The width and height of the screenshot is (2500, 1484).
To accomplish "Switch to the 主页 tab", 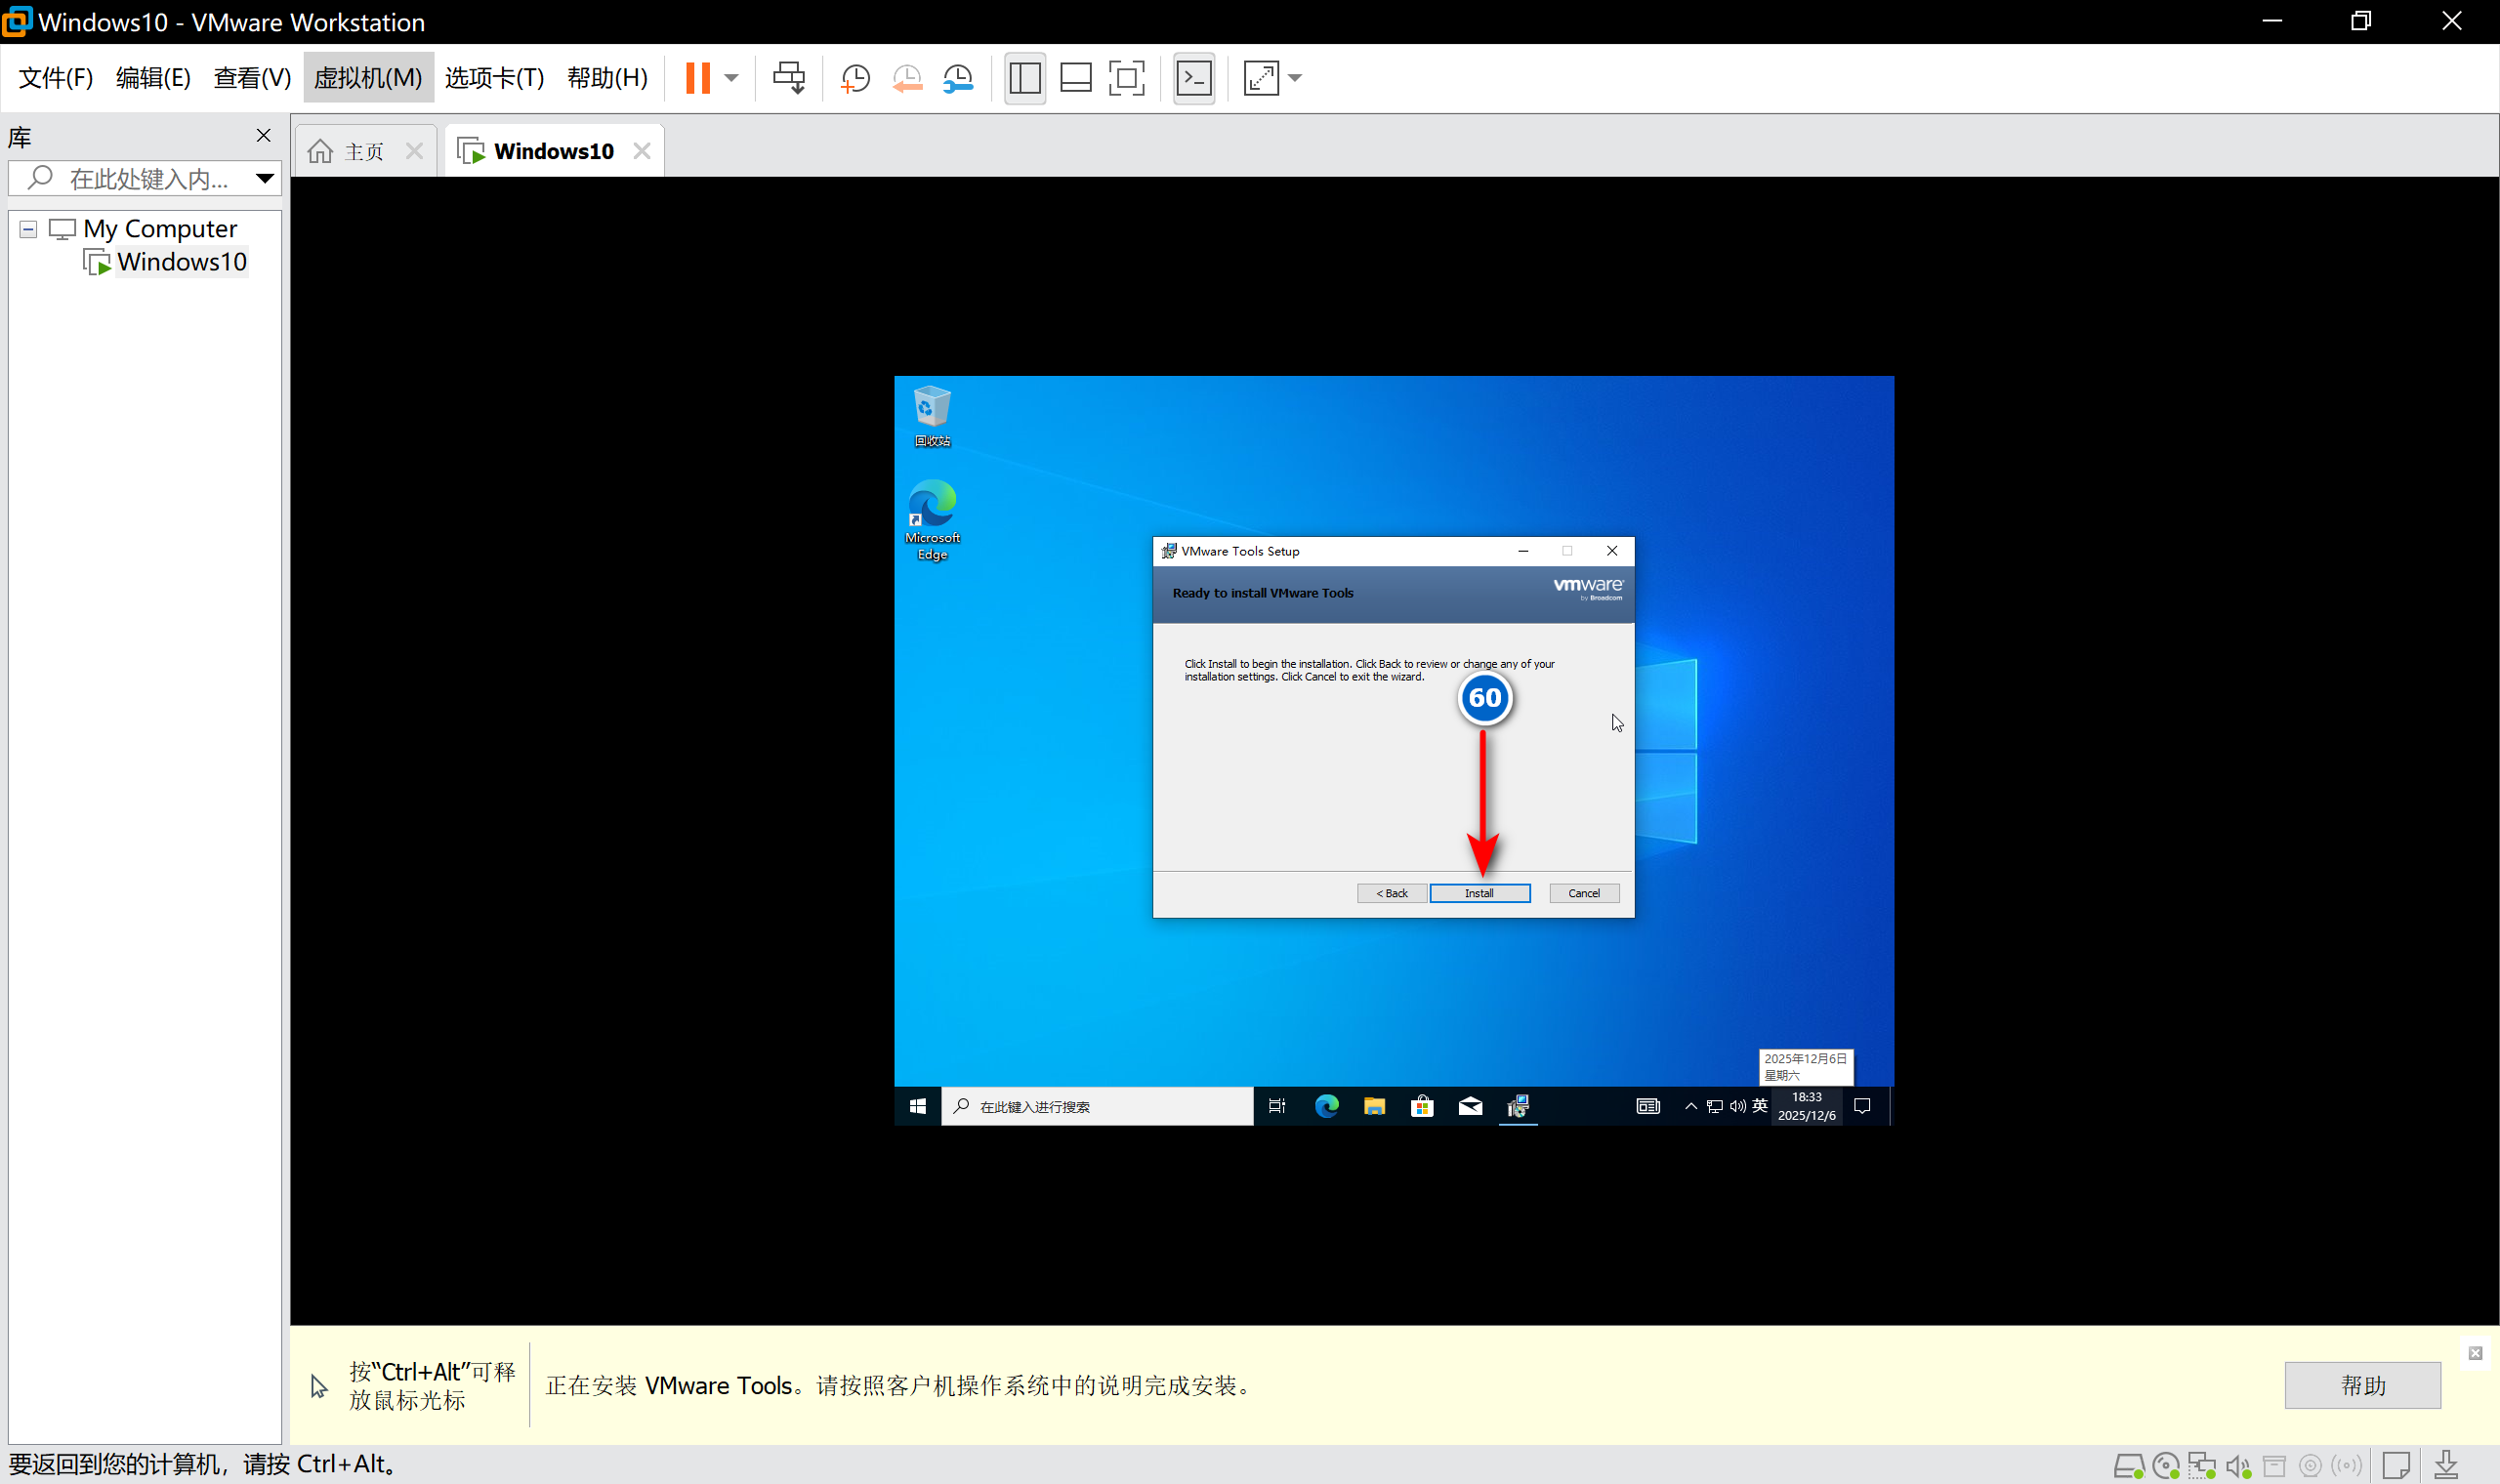I will point(363,151).
